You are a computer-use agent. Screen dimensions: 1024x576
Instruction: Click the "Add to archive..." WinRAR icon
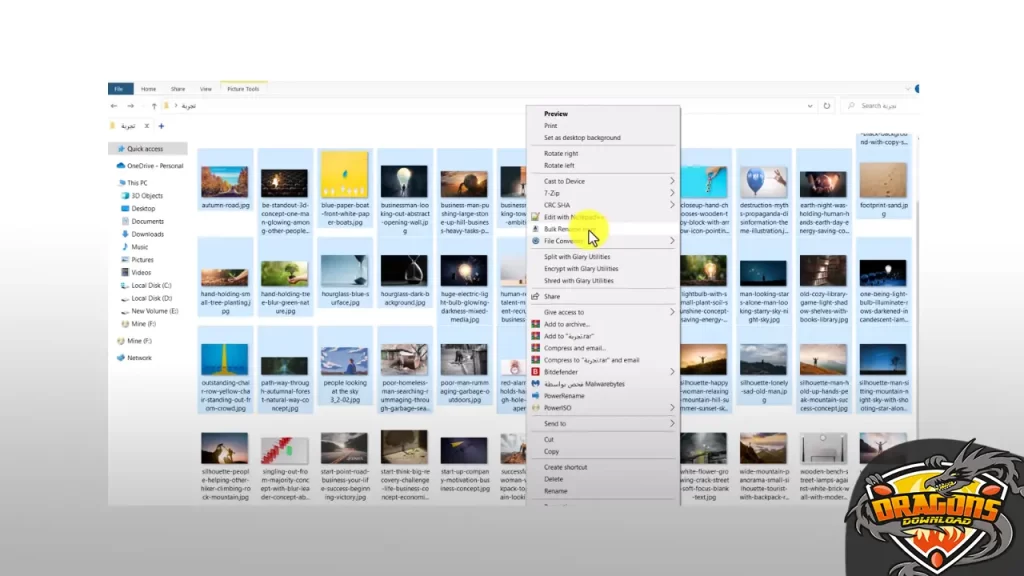(536, 324)
